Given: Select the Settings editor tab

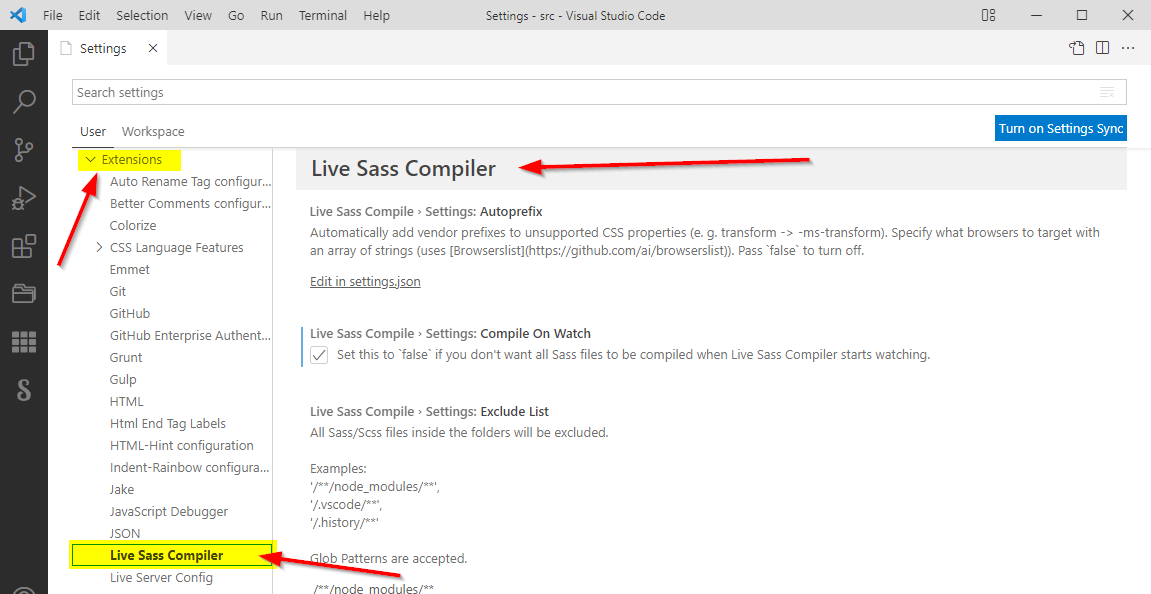Looking at the screenshot, I should (109, 48).
